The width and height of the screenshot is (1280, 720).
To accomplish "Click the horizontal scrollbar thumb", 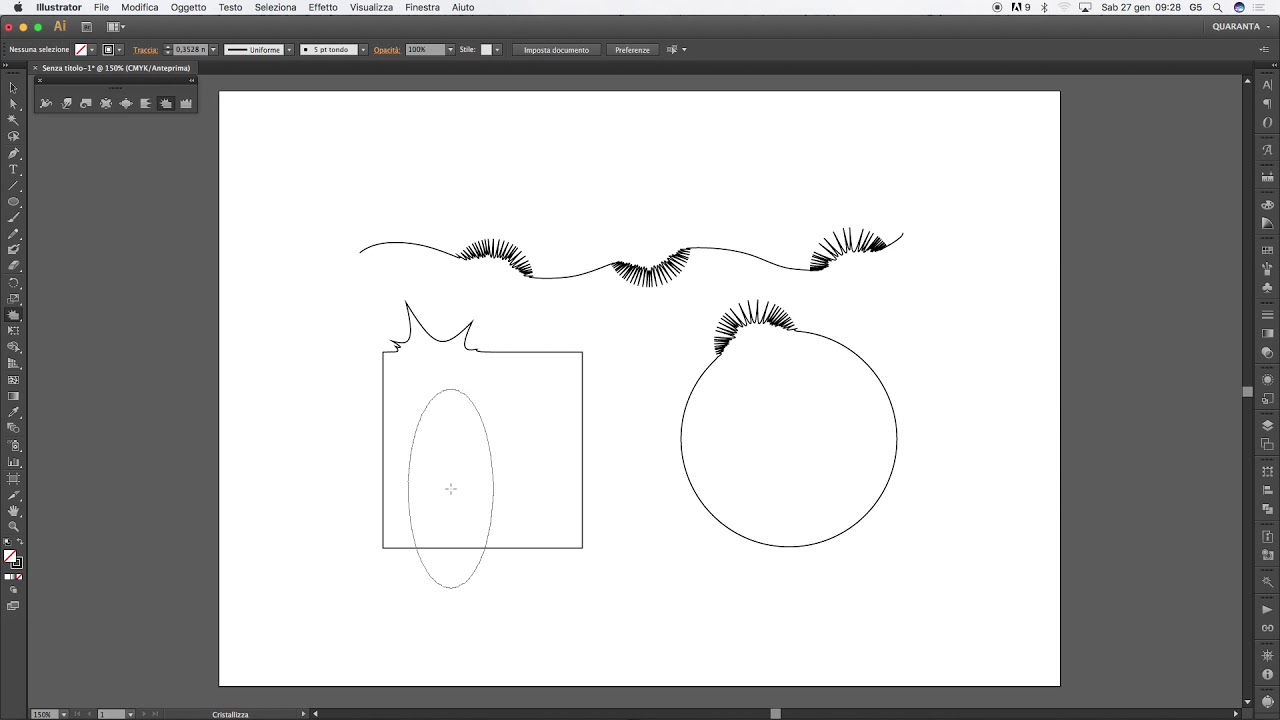I will click(775, 714).
